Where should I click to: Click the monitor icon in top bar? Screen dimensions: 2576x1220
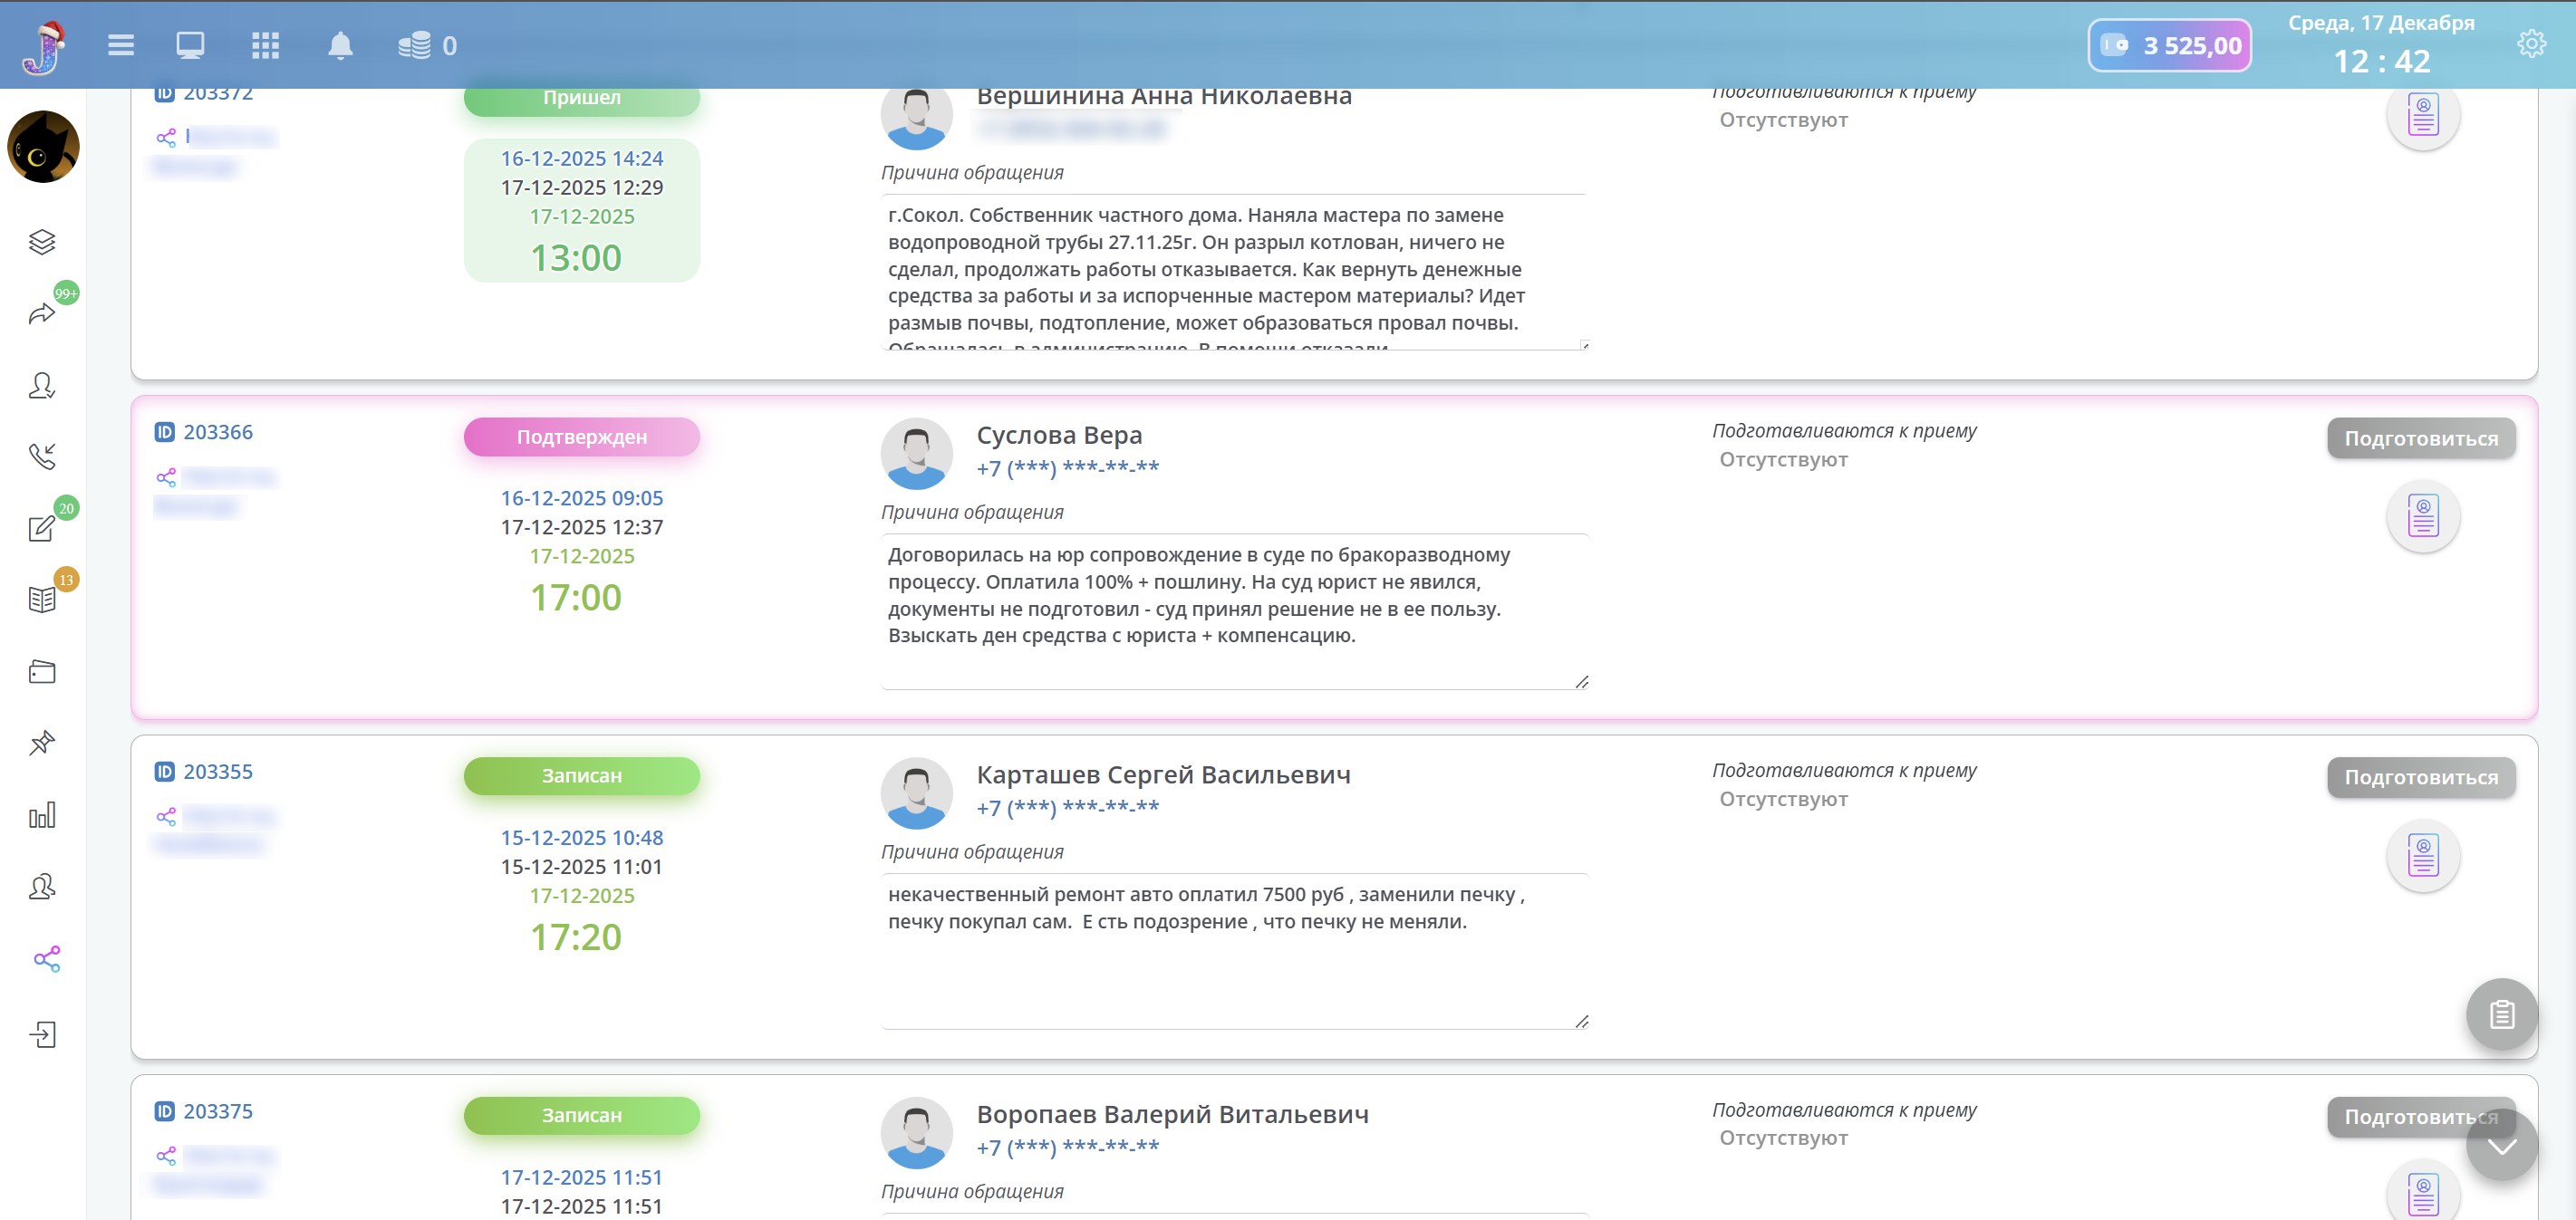click(x=190, y=45)
